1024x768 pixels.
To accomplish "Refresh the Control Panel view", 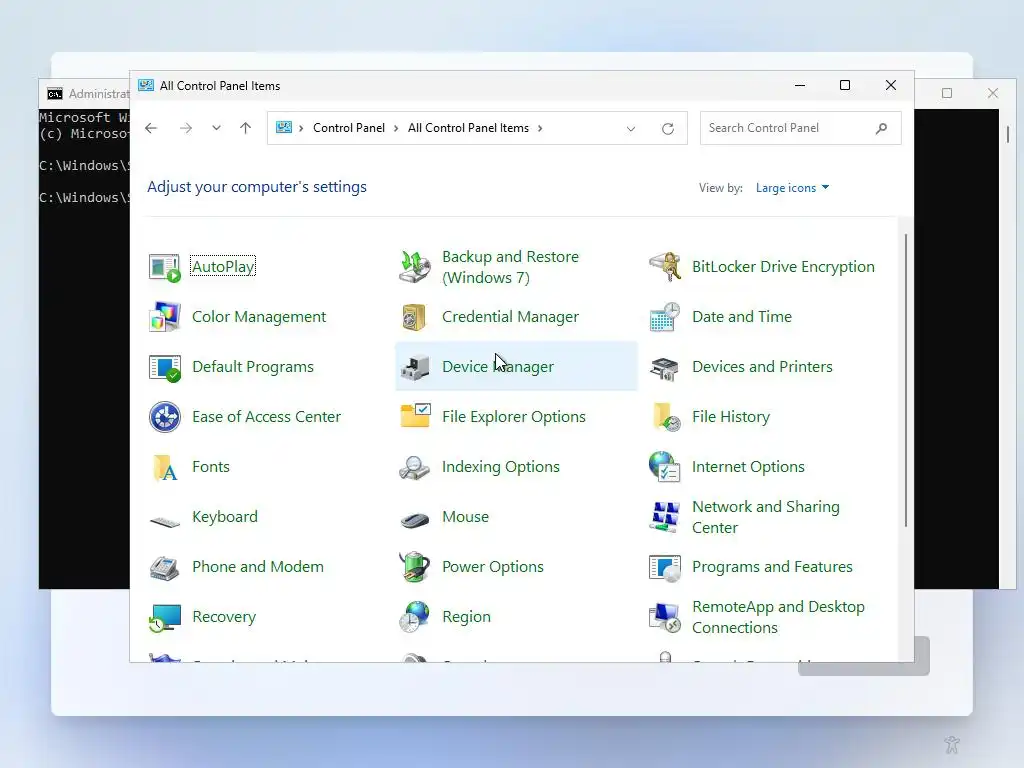I will pos(667,129).
